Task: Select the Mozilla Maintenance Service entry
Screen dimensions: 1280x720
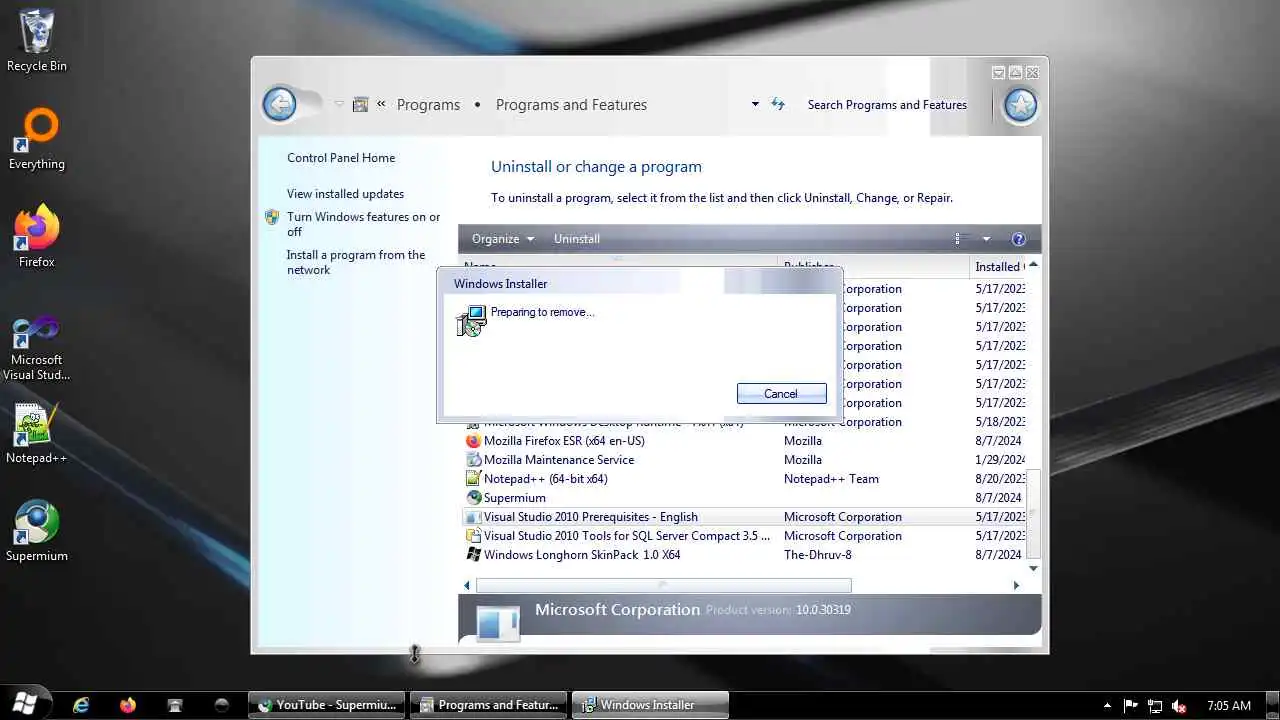Action: [x=743, y=460]
